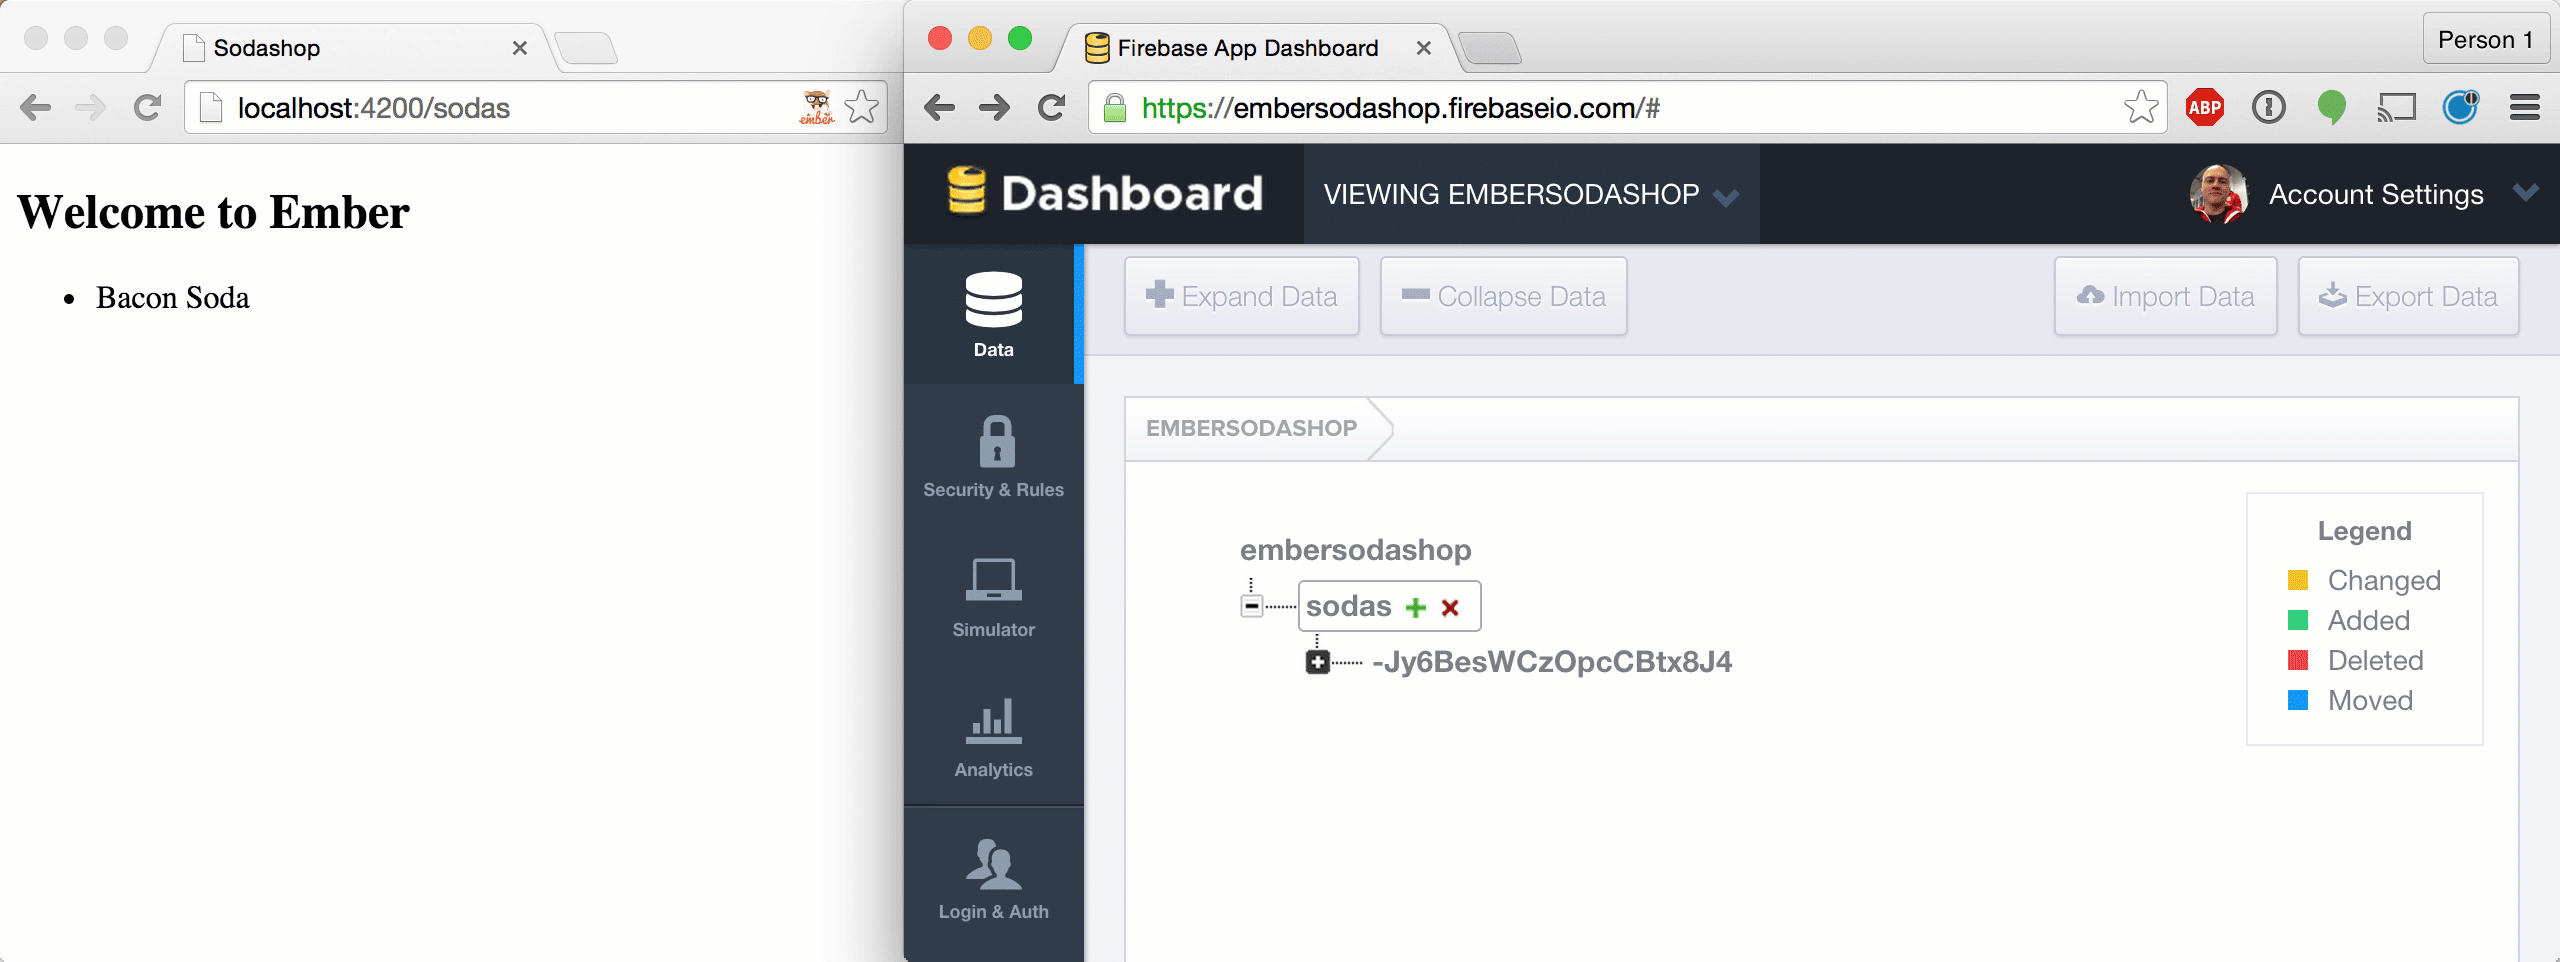Click the Legend title text
This screenshot has width=2560, height=962.
[2364, 531]
